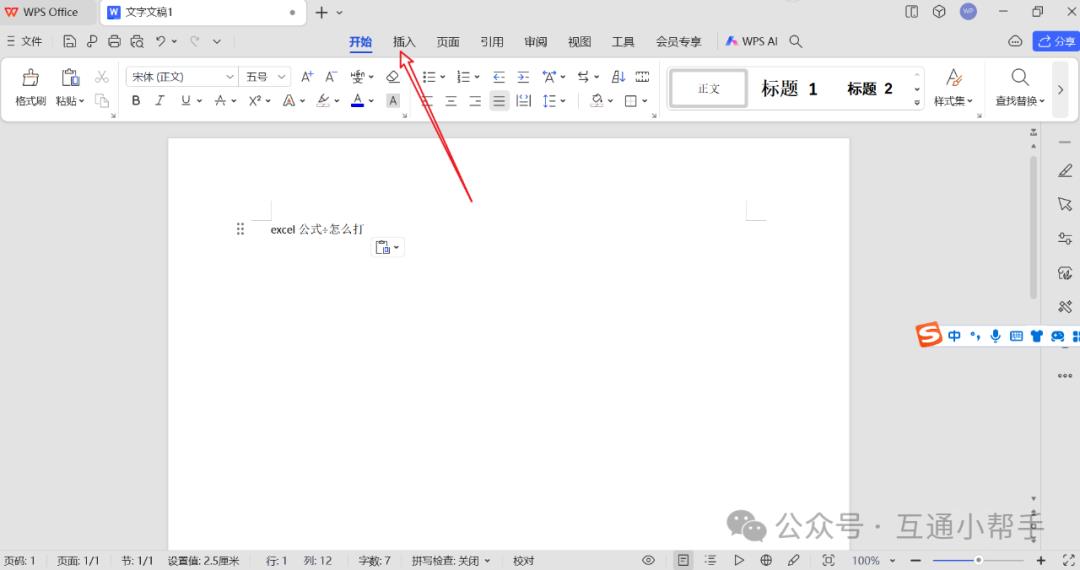
Task: Click the Cut scissors icon
Action: (102, 76)
